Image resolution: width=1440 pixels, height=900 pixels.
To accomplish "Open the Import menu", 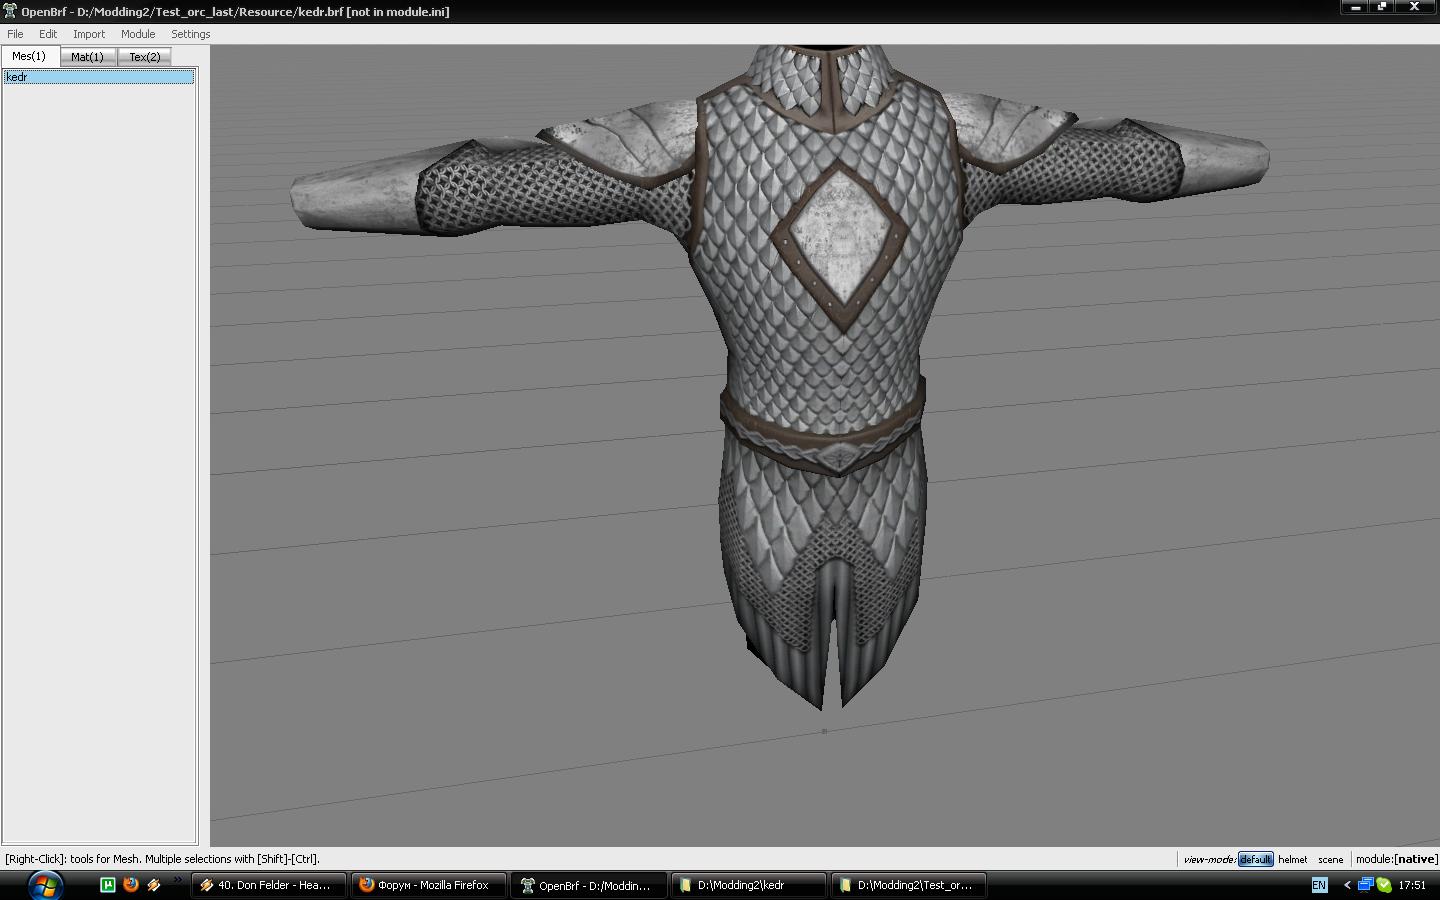I will [88, 34].
